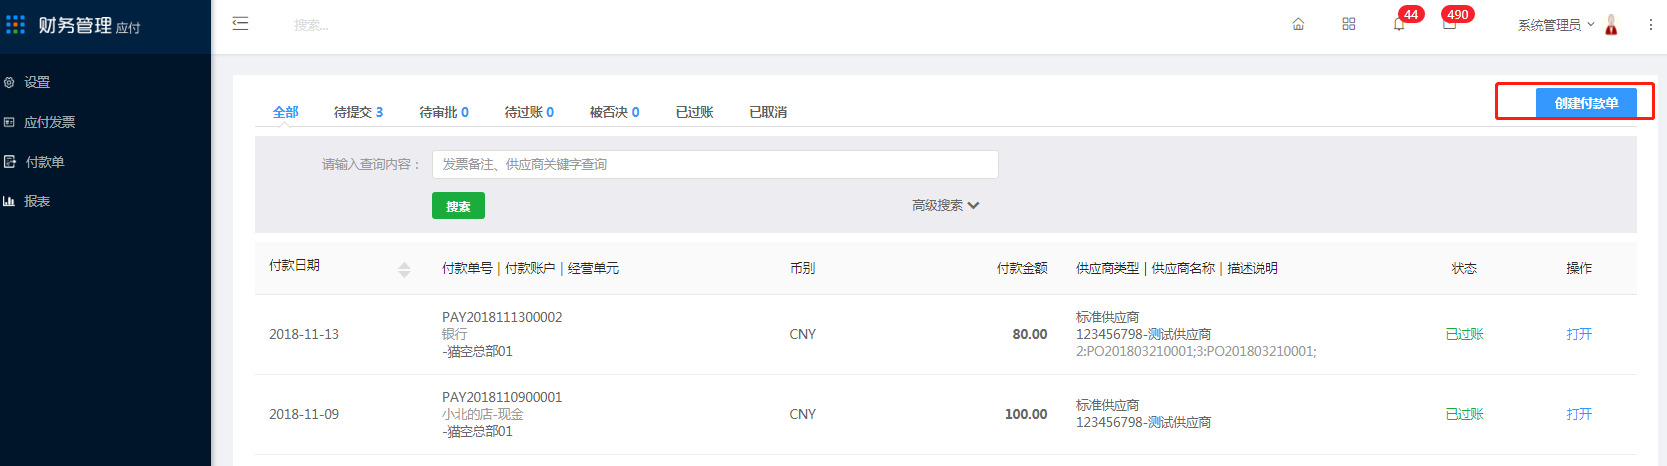The height and width of the screenshot is (466, 1667).
Task: Expand the 系统管理员 user dropdown
Action: 1556,25
